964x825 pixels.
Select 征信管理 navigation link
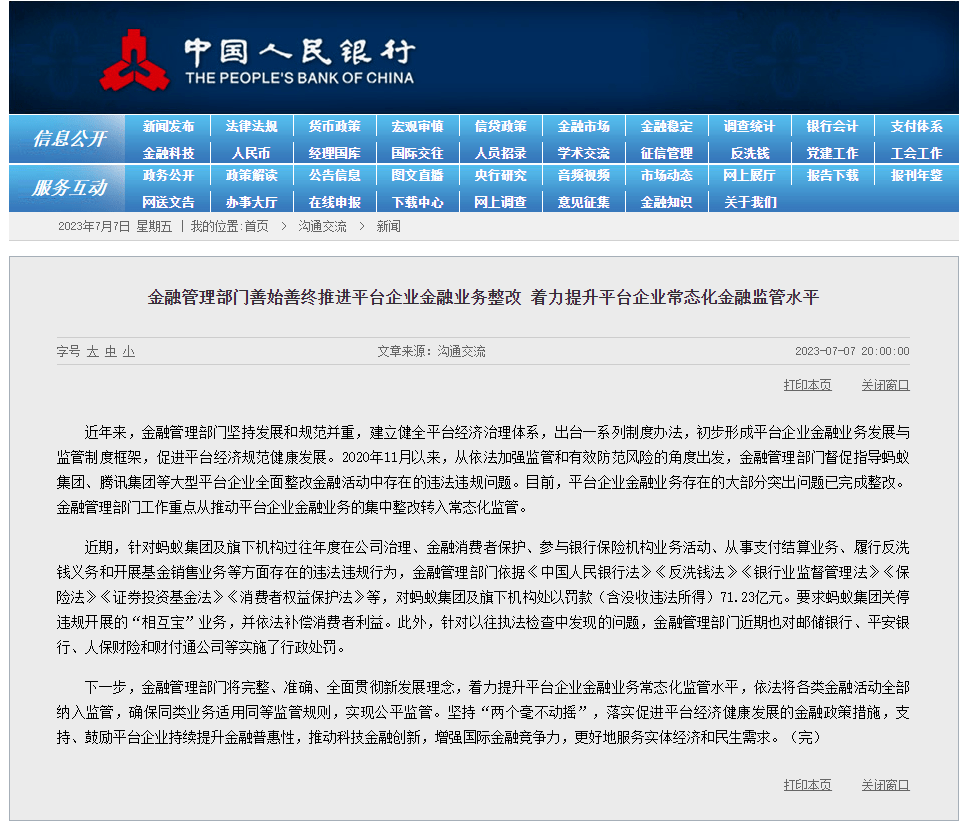[x=666, y=153]
